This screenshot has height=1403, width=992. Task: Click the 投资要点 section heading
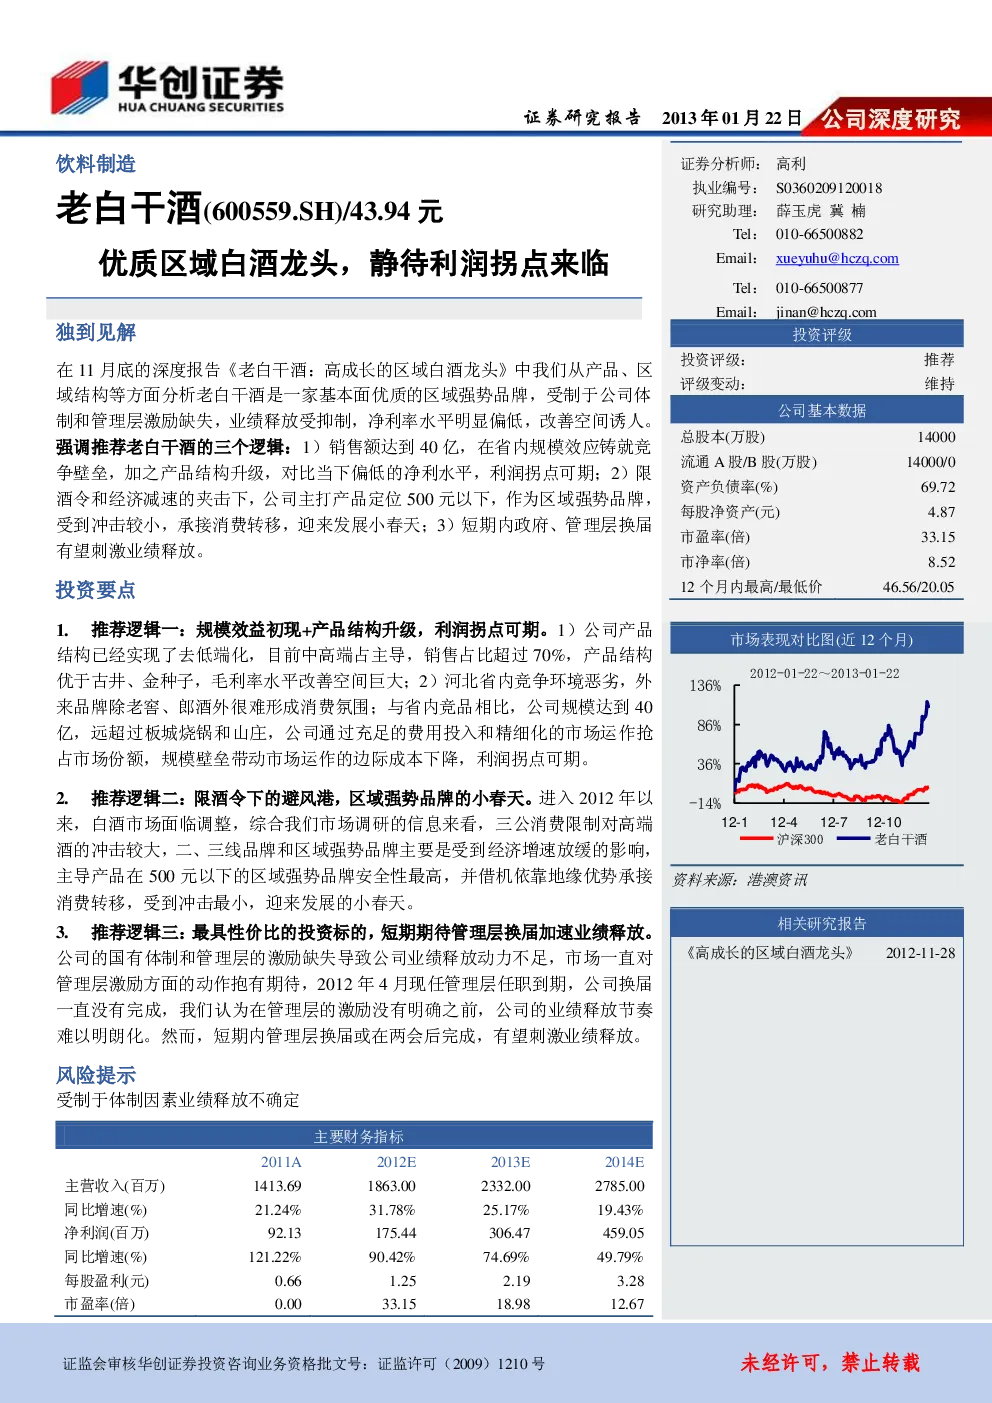[x=96, y=590]
